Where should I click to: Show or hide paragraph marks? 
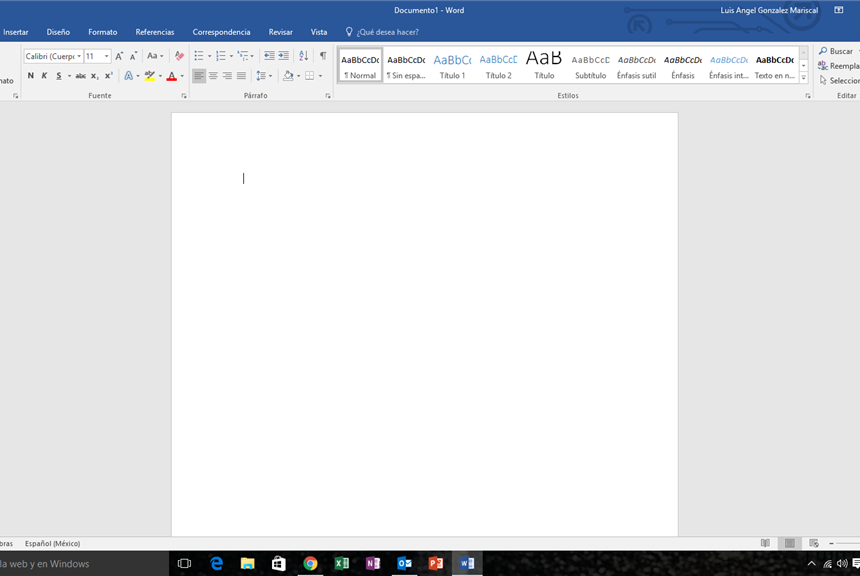[323, 56]
